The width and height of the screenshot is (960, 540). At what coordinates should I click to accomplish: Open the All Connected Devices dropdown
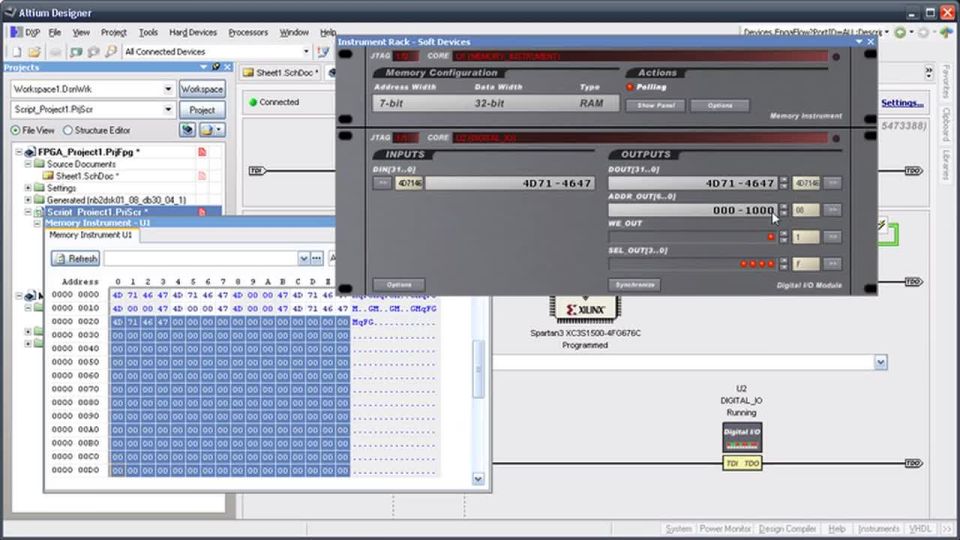306,52
